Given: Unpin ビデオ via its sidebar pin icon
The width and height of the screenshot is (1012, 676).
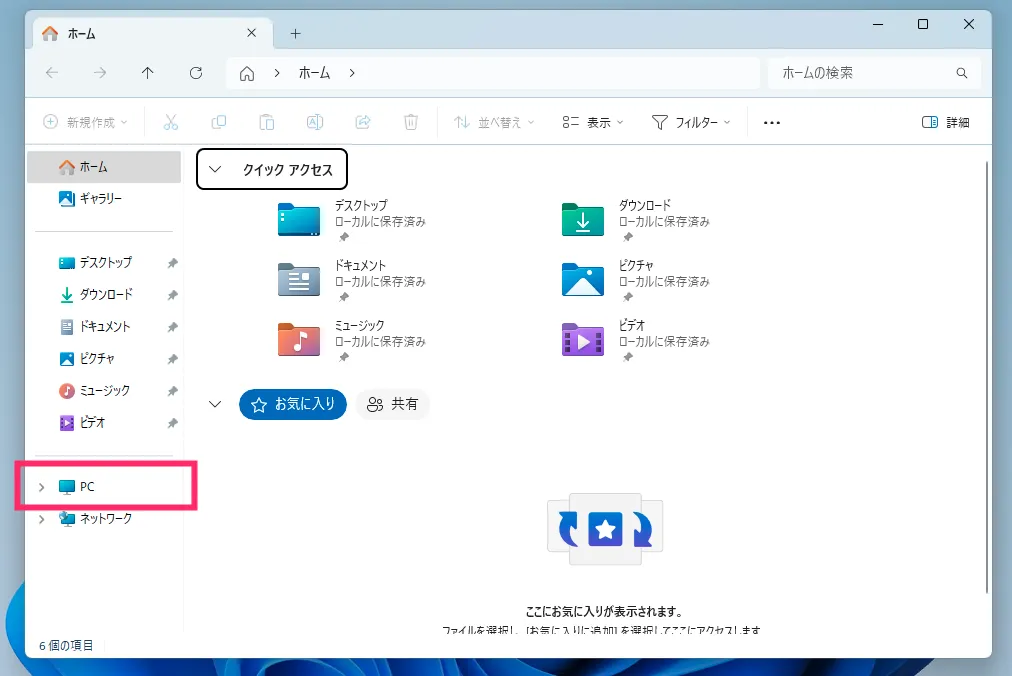Looking at the screenshot, I should pyautogui.click(x=172, y=423).
